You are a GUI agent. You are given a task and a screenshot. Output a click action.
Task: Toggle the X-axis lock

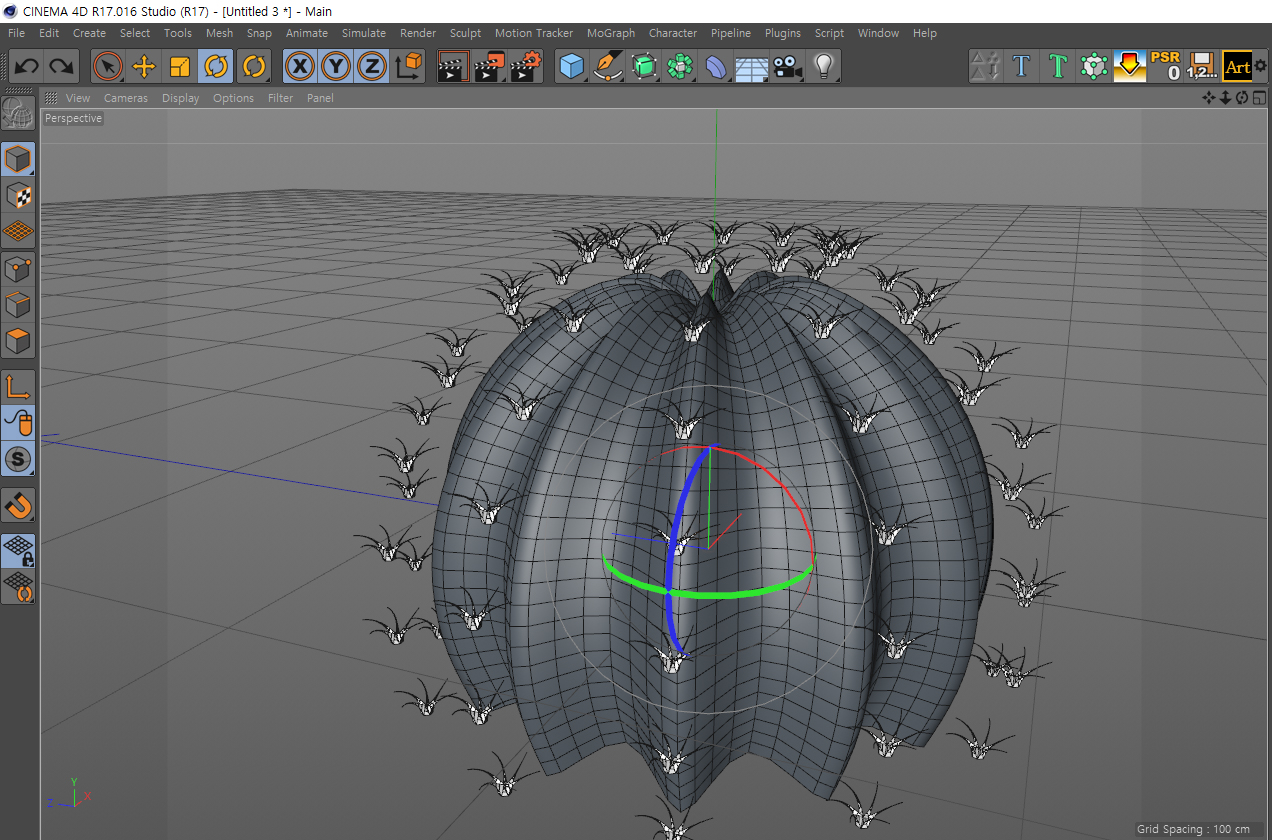(x=299, y=67)
